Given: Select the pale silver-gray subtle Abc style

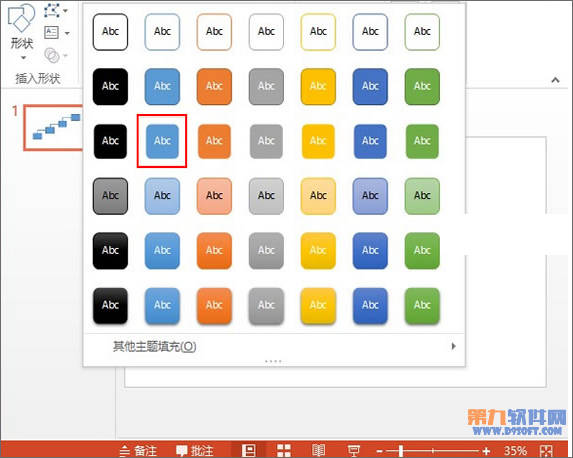Looking at the screenshot, I should coord(266,196).
